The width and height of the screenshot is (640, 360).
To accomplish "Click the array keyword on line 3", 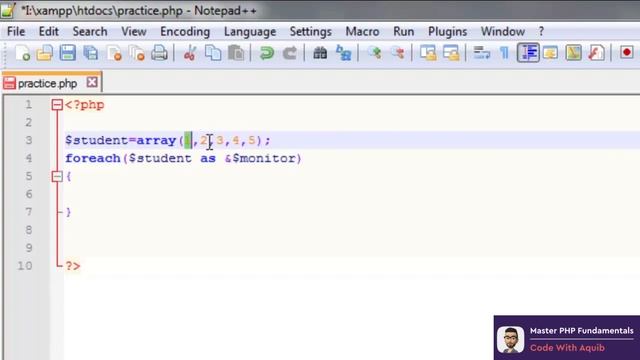I will (x=156, y=140).
